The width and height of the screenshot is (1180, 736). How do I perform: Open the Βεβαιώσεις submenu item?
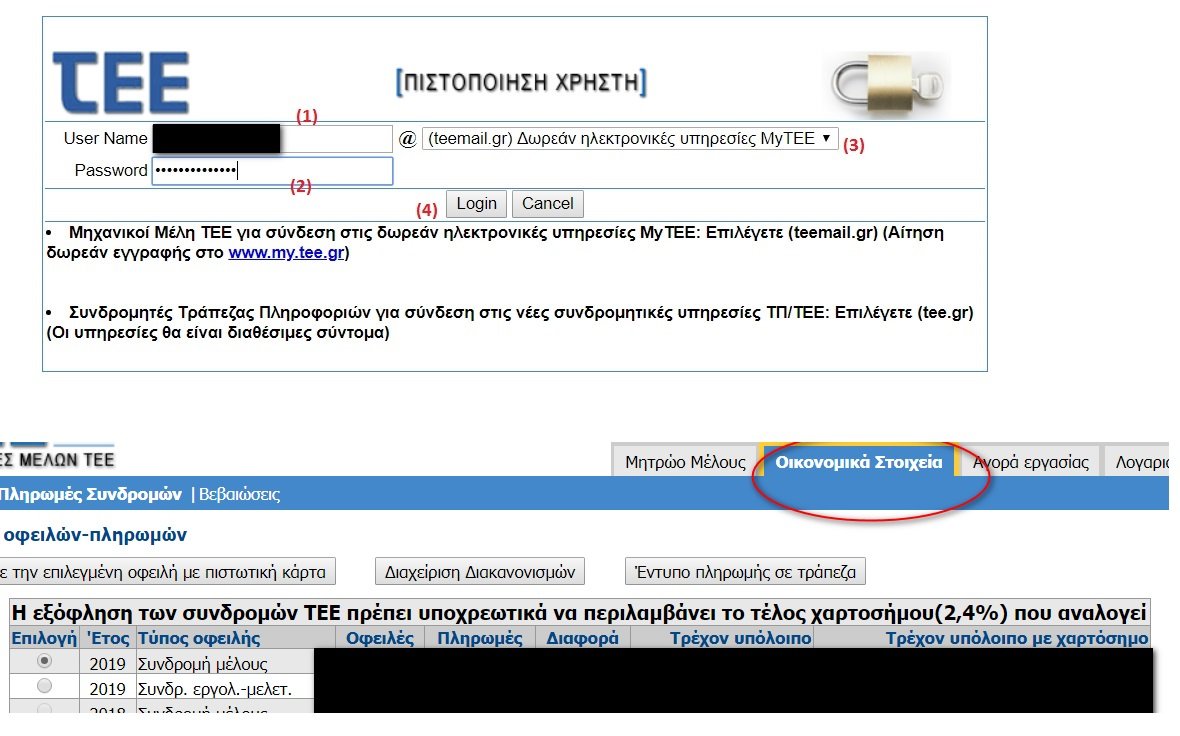pos(239,494)
